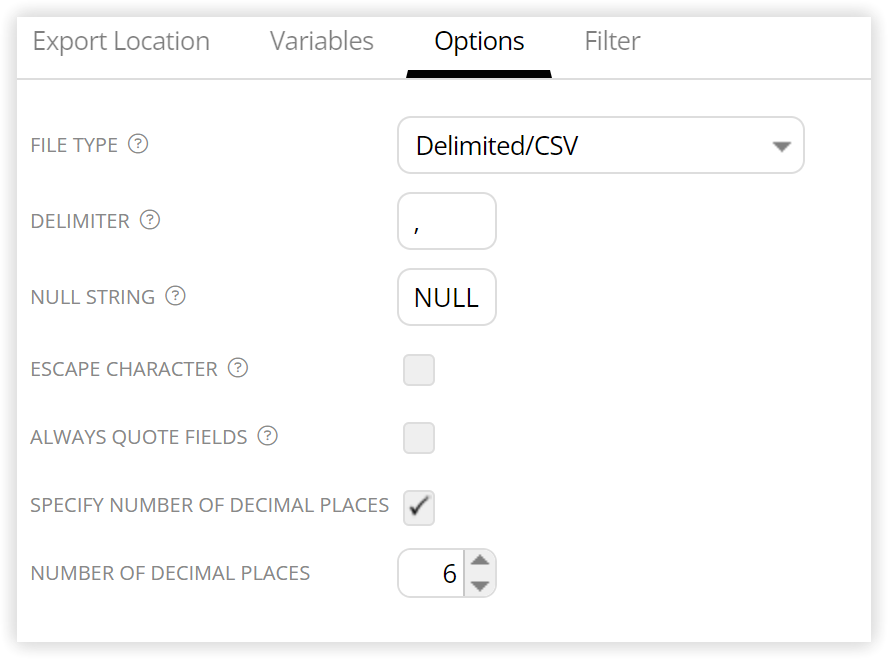The width and height of the screenshot is (888, 659).
Task: Click the DELIMITER help question mark
Action: click(x=150, y=220)
